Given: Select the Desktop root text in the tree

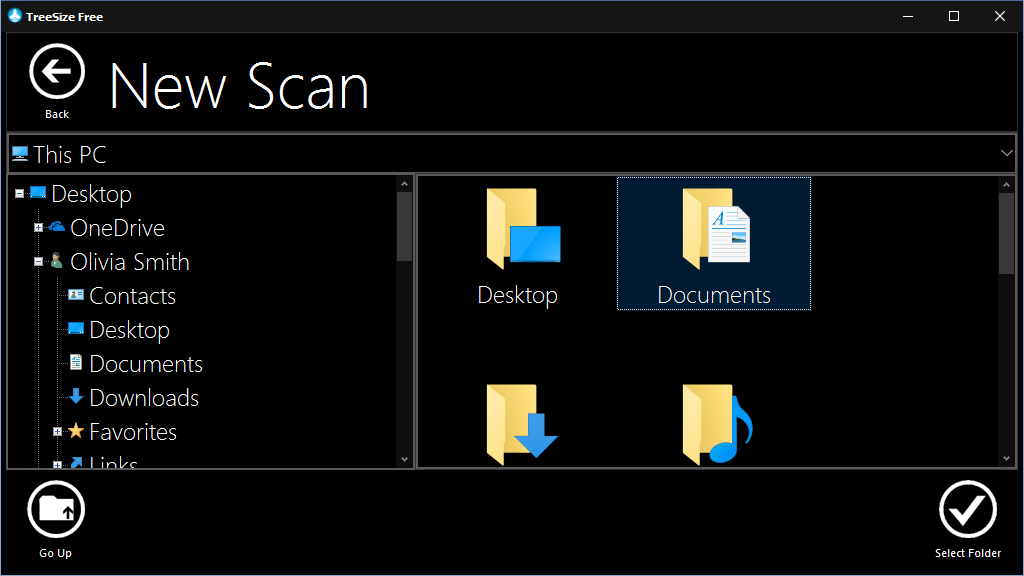Looking at the screenshot, I should click(x=91, y=194).
